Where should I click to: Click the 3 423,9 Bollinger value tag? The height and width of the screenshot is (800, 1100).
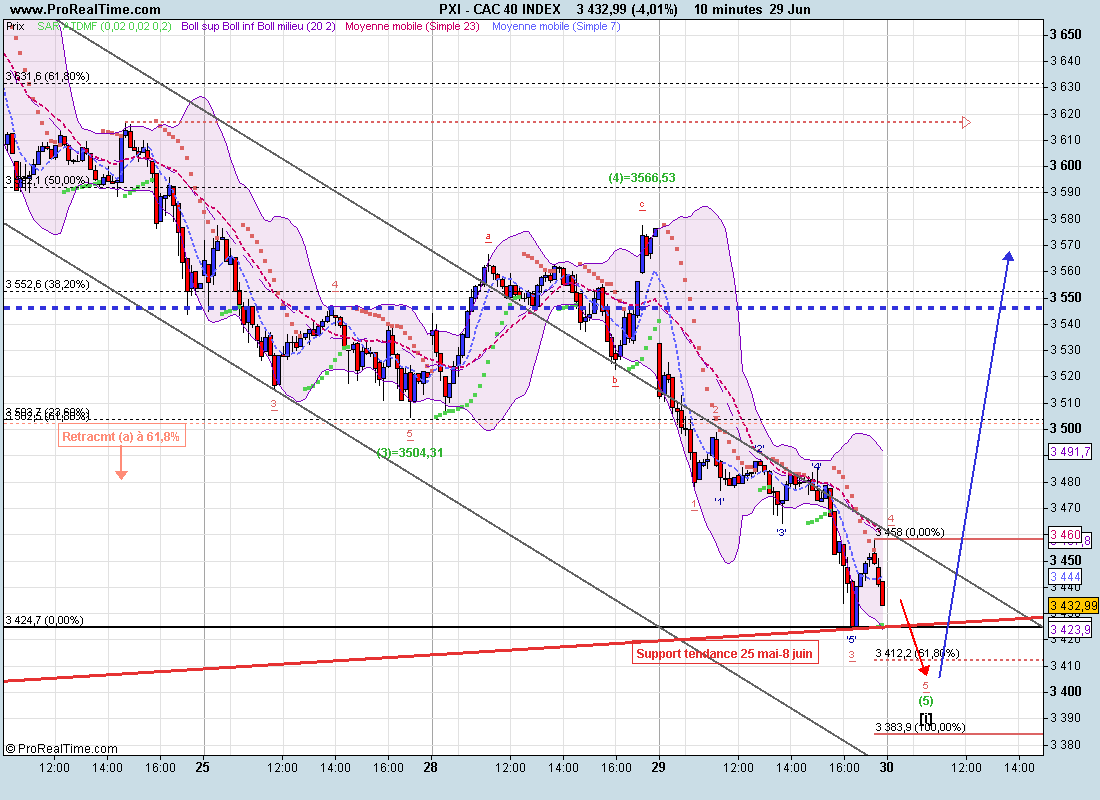pos(1071,629)
